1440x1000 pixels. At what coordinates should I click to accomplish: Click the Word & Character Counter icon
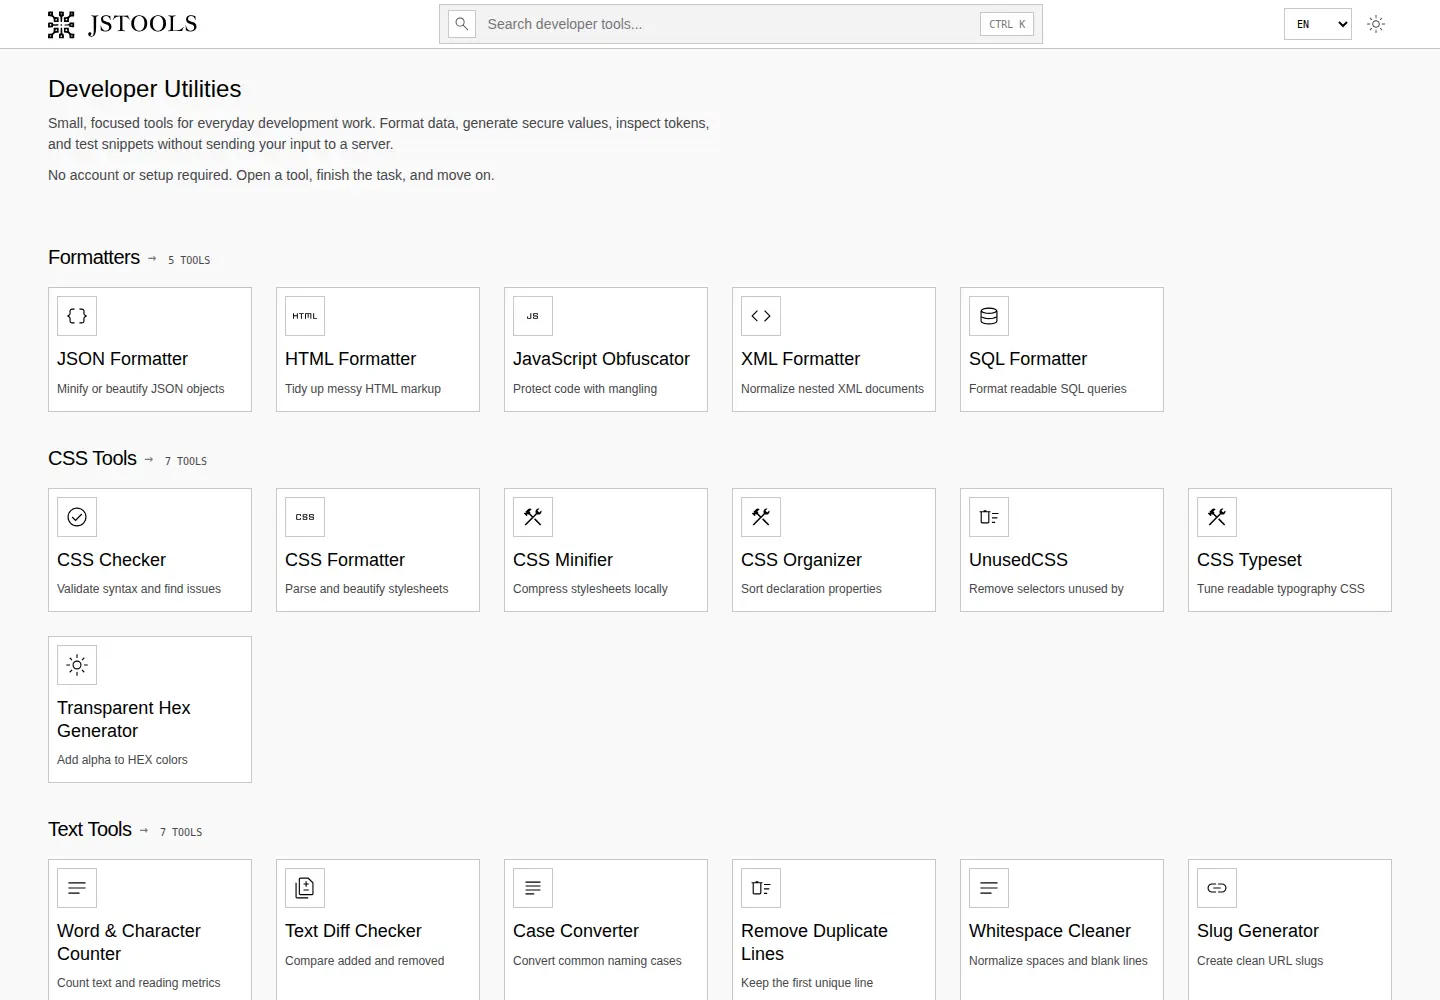coord(77,888)
